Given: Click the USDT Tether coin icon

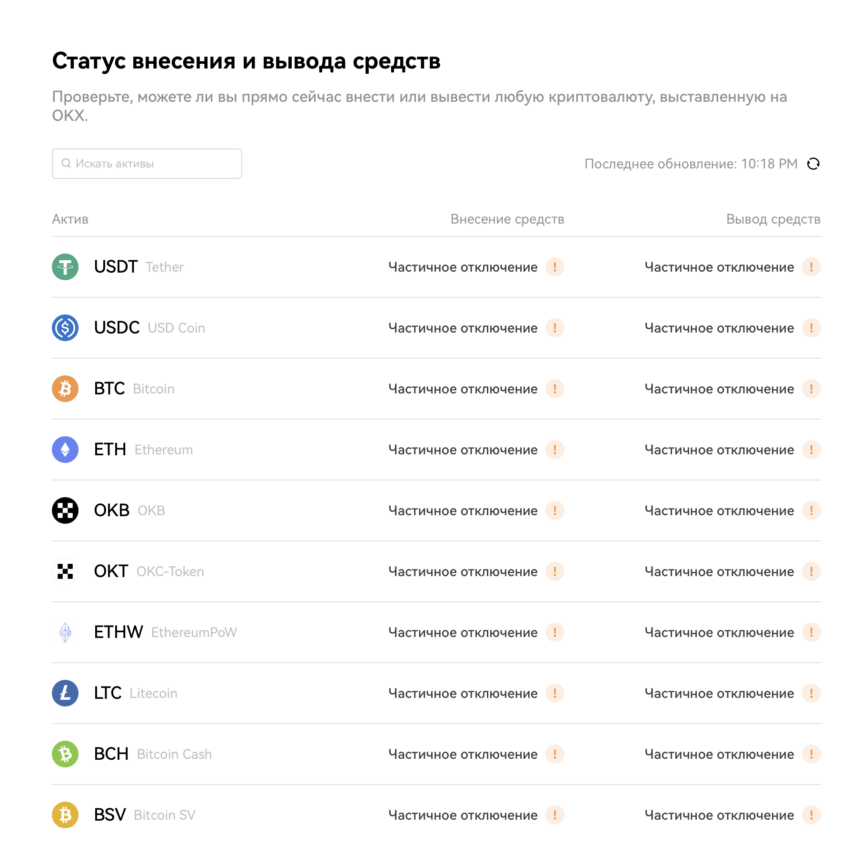Looking at the screenshot, I should (x=65, y=267).
